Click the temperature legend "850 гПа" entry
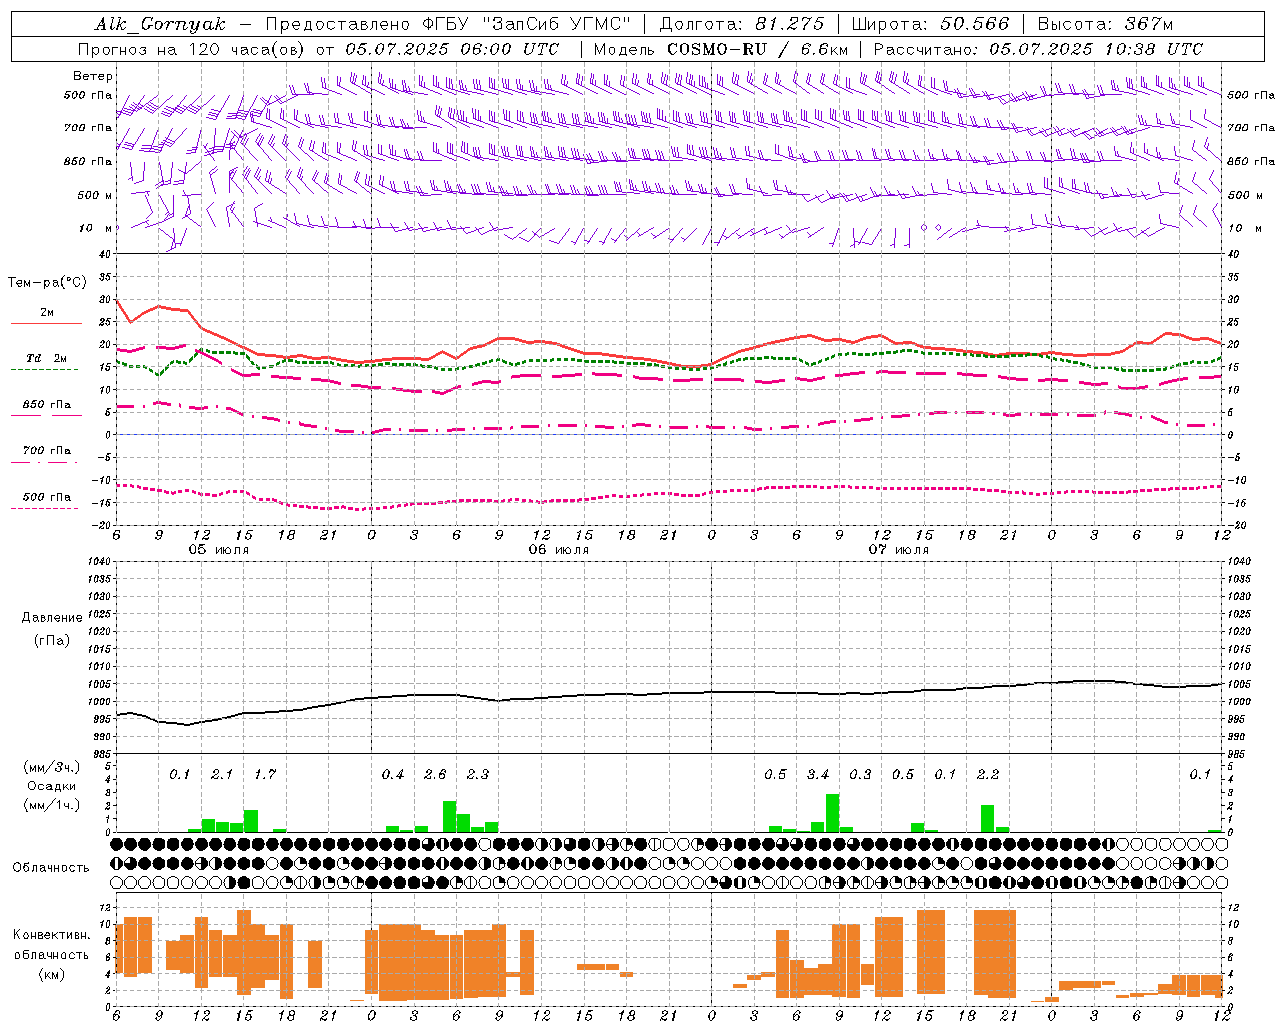 46,405
